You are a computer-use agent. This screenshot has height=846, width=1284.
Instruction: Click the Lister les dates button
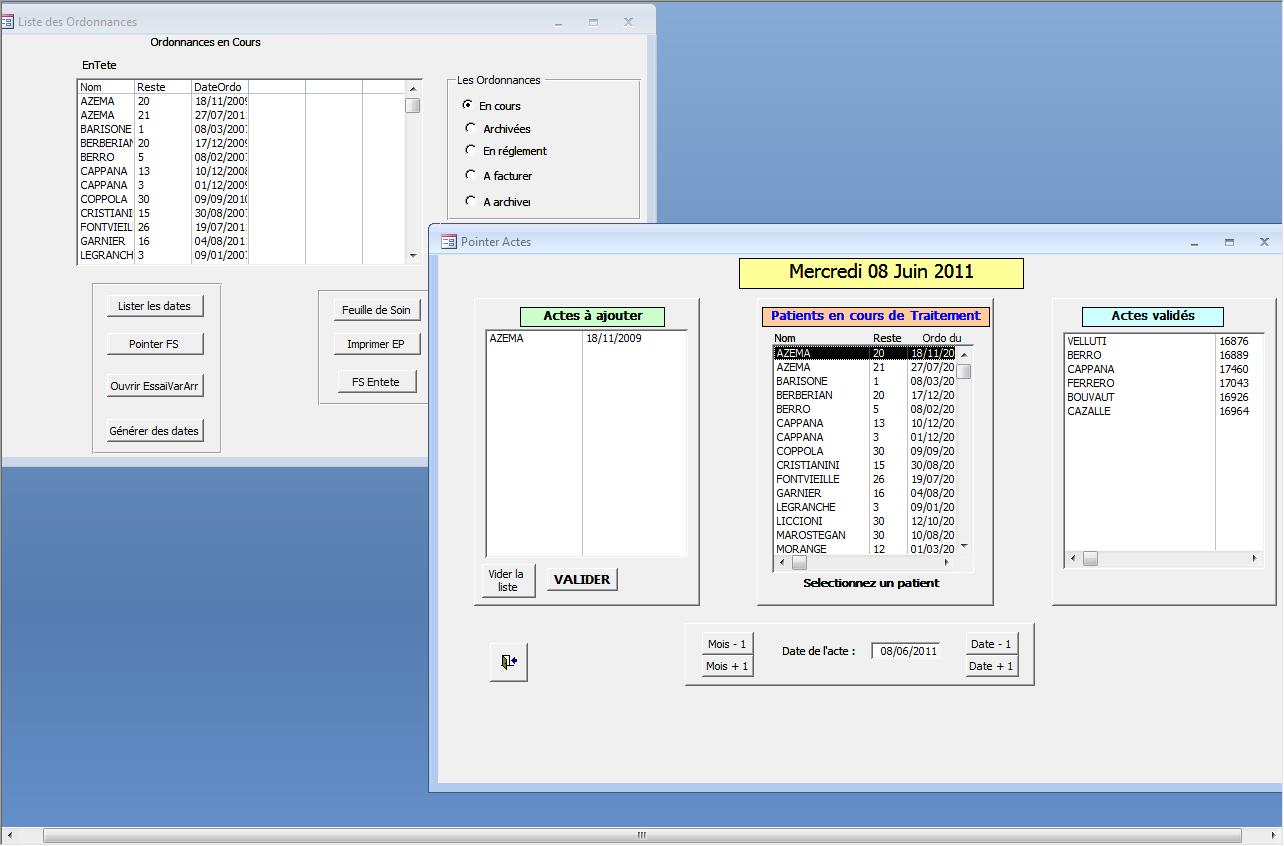coord(154,306)
